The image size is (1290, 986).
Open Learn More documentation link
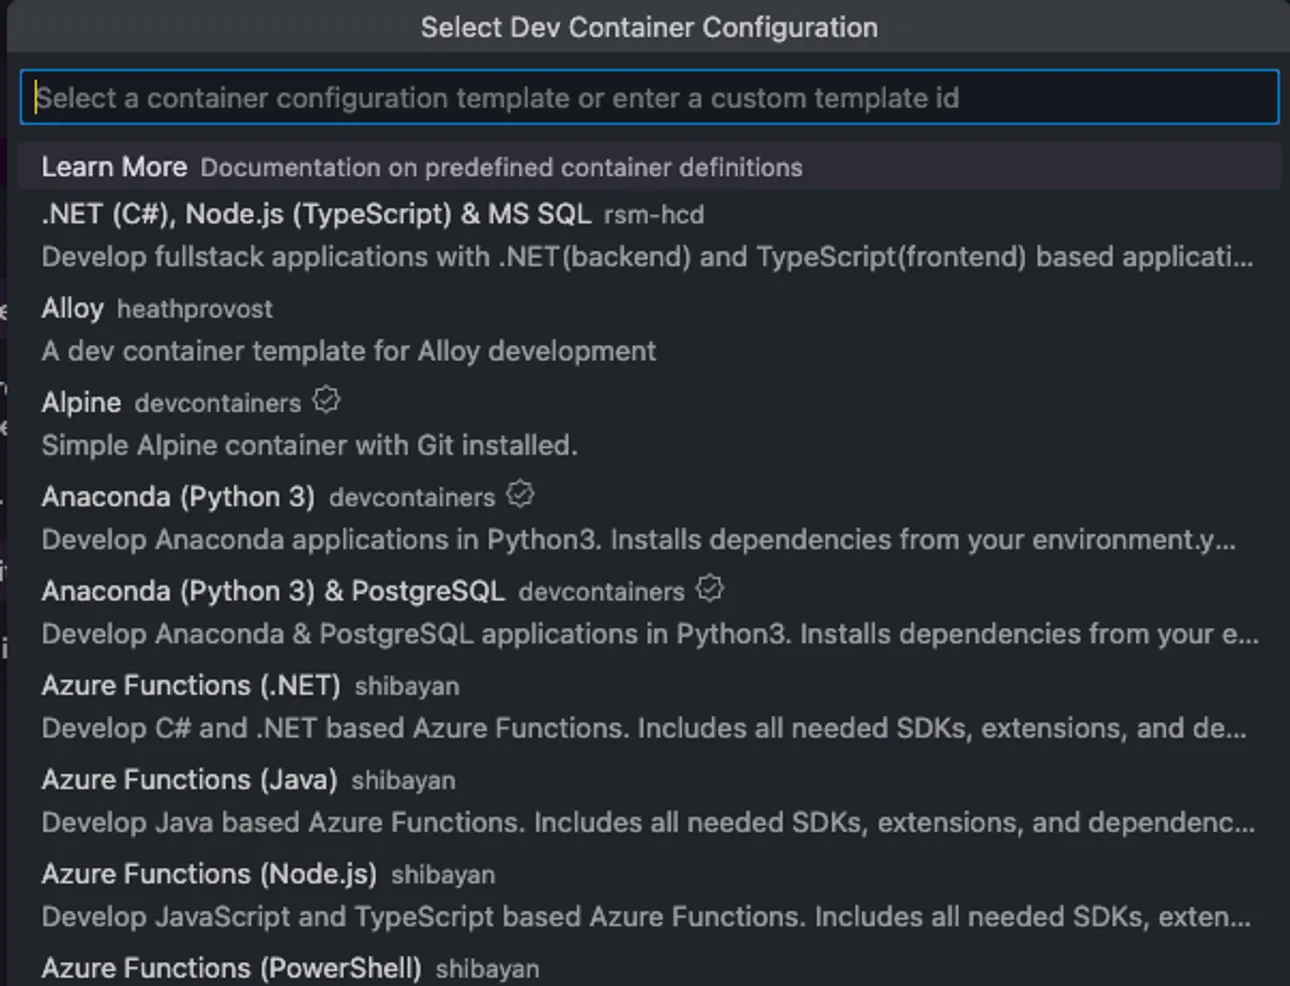point(114,166)
